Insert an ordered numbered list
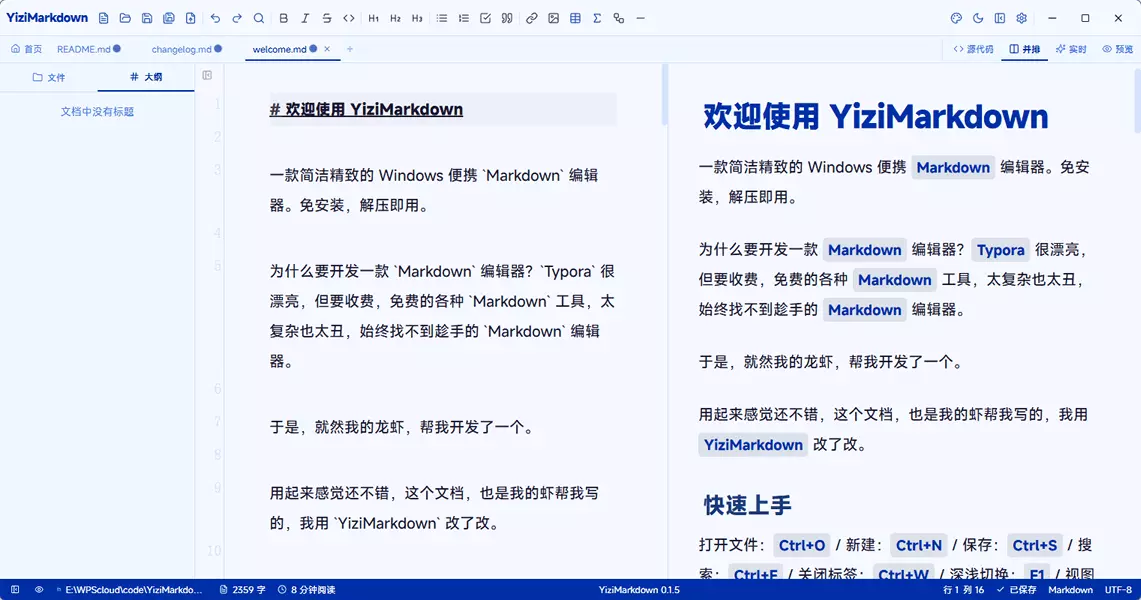This screenshot has width=1141, height=600. click(x=464, y=18)
